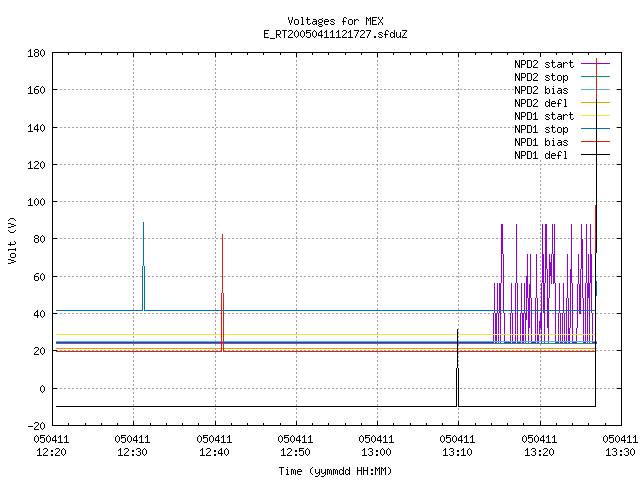Click the 'NPD1 bias' legend label
This screenshot has height=480, width=640.
[x=541, y=142]
